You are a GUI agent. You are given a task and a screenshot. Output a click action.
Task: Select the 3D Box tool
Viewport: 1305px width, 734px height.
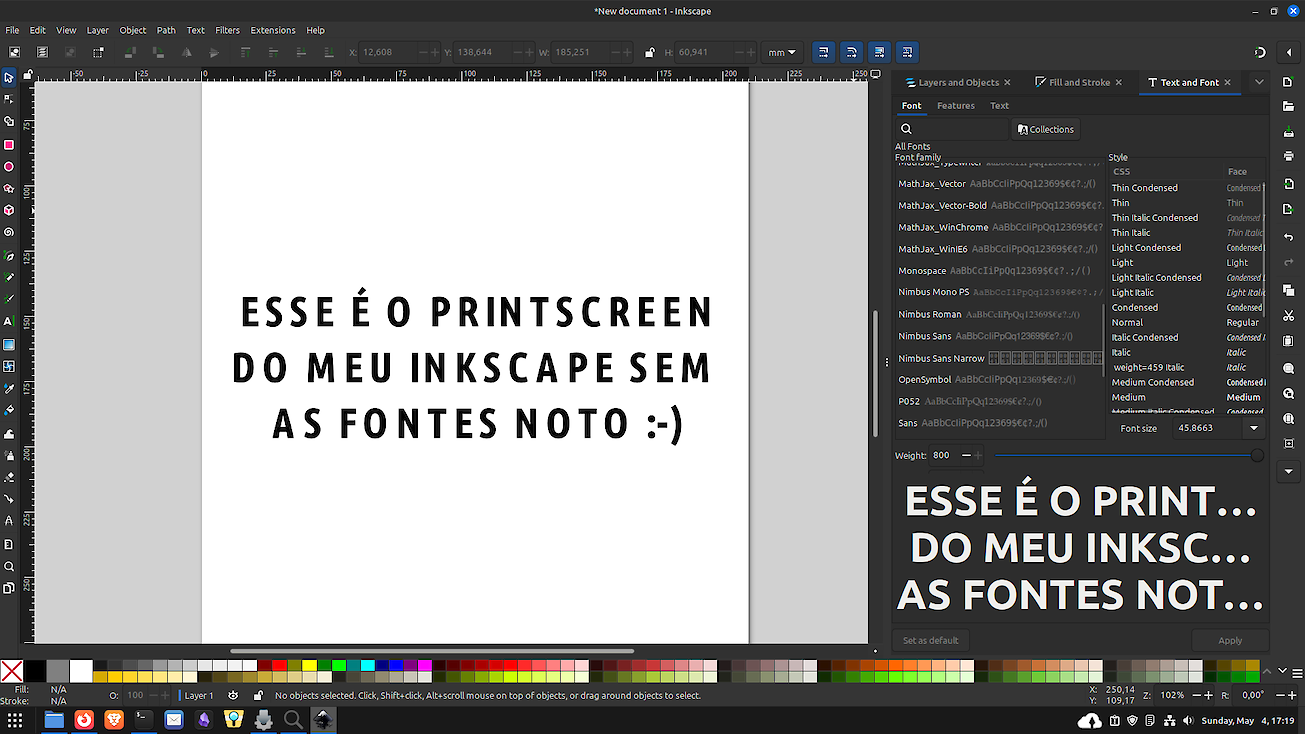(x=9, y=210)
